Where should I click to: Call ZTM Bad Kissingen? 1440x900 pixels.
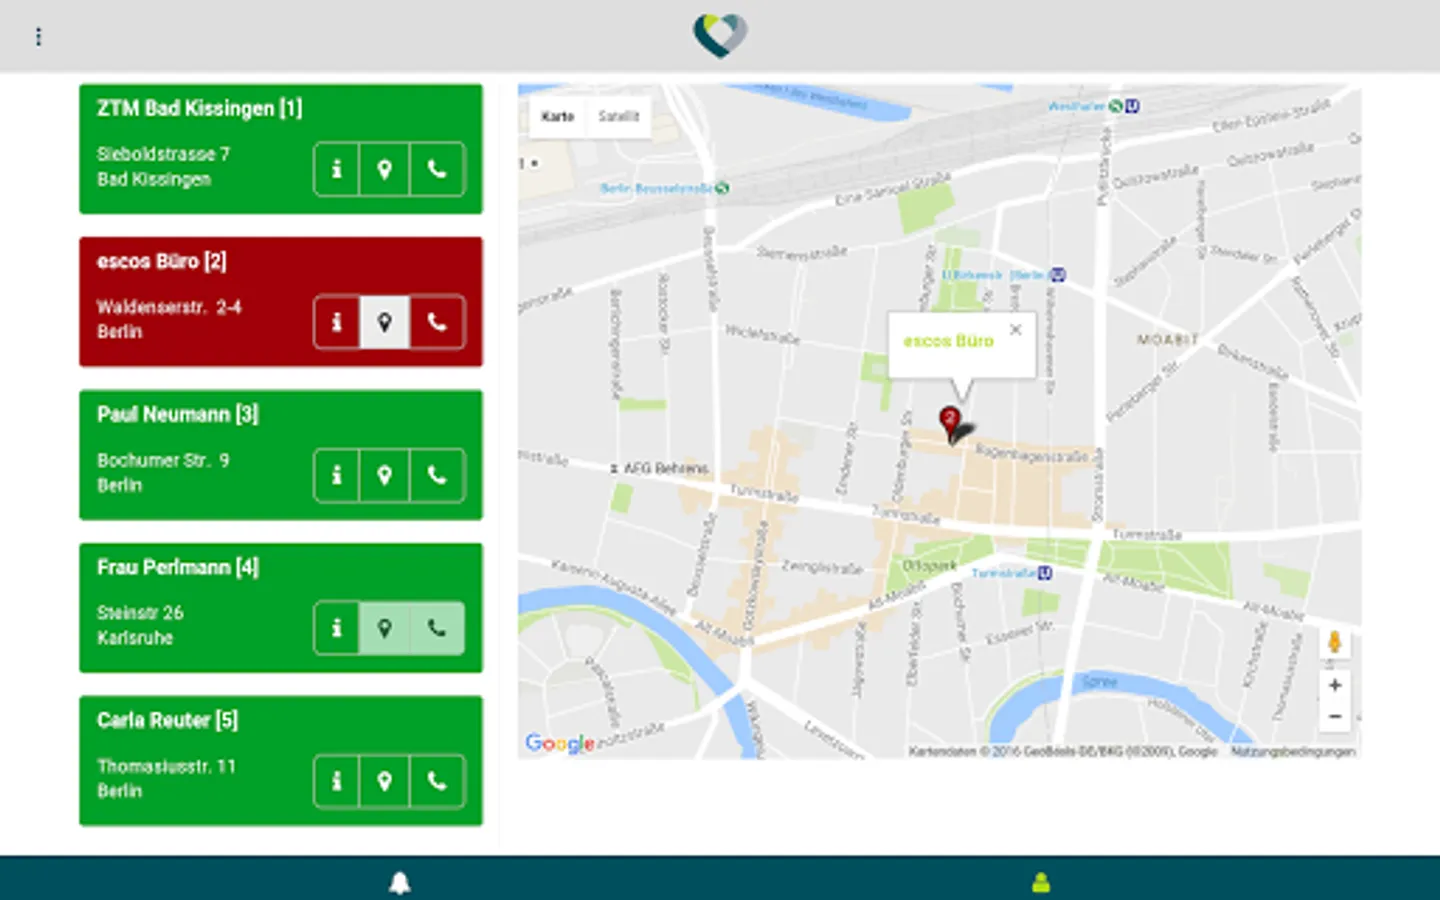437,169
